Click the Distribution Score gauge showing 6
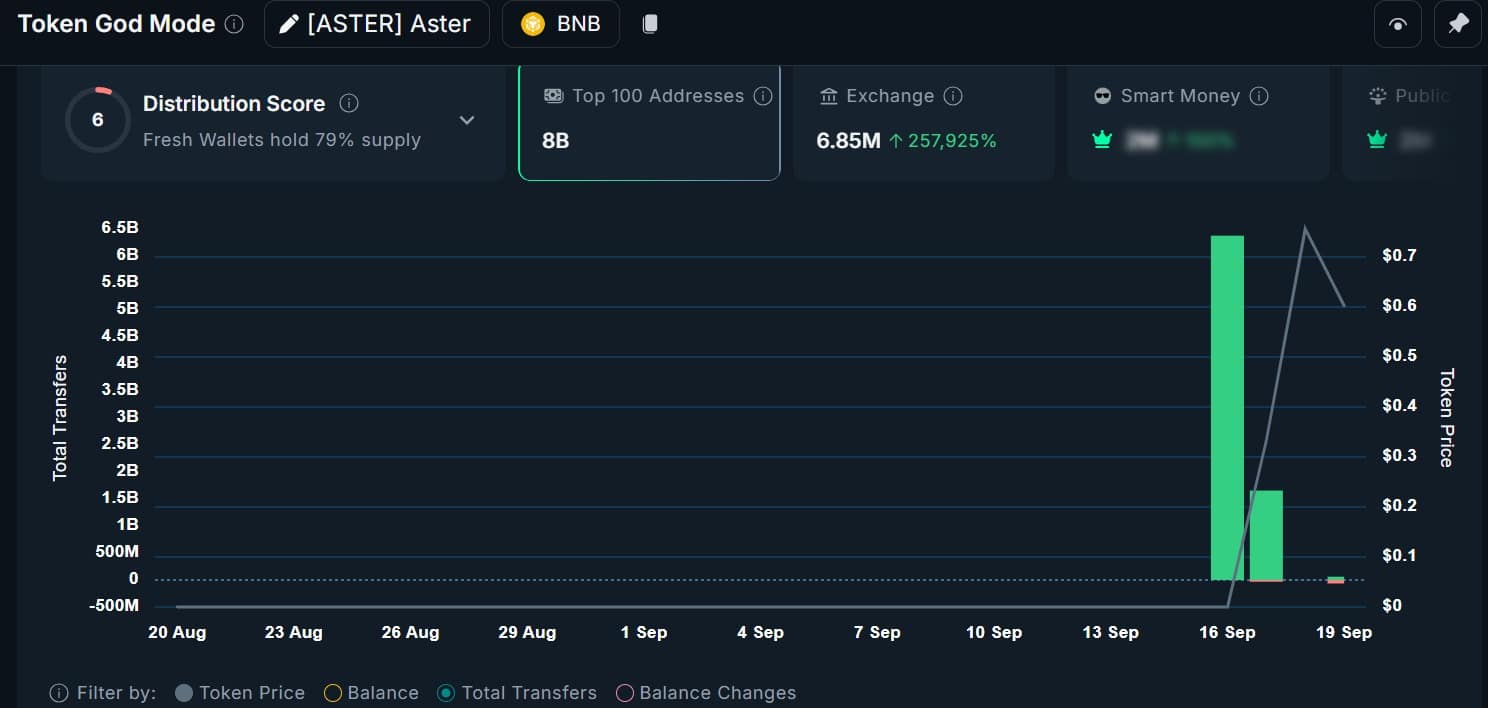The height and width of the screenshot is (708, 1488). pyautogui.click(x=98, y=119)
